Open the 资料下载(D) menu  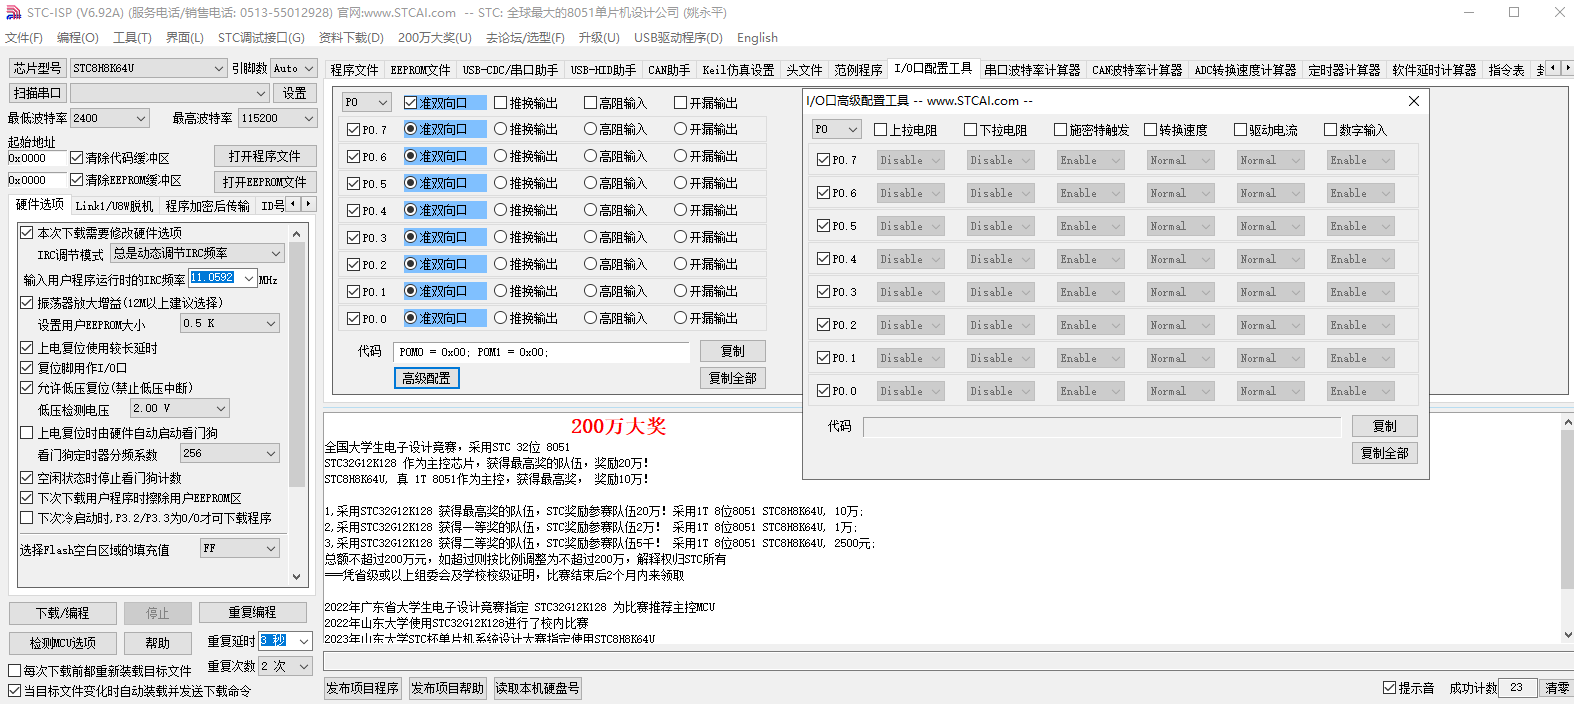[x=351, y=37]
